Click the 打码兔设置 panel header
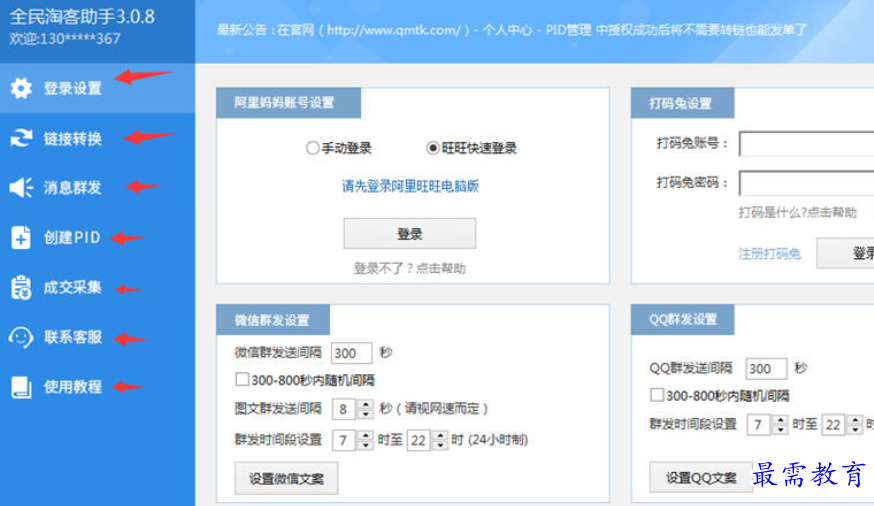Screen dimensions: 874x506 pyautogui.click(x=682, y=103)
